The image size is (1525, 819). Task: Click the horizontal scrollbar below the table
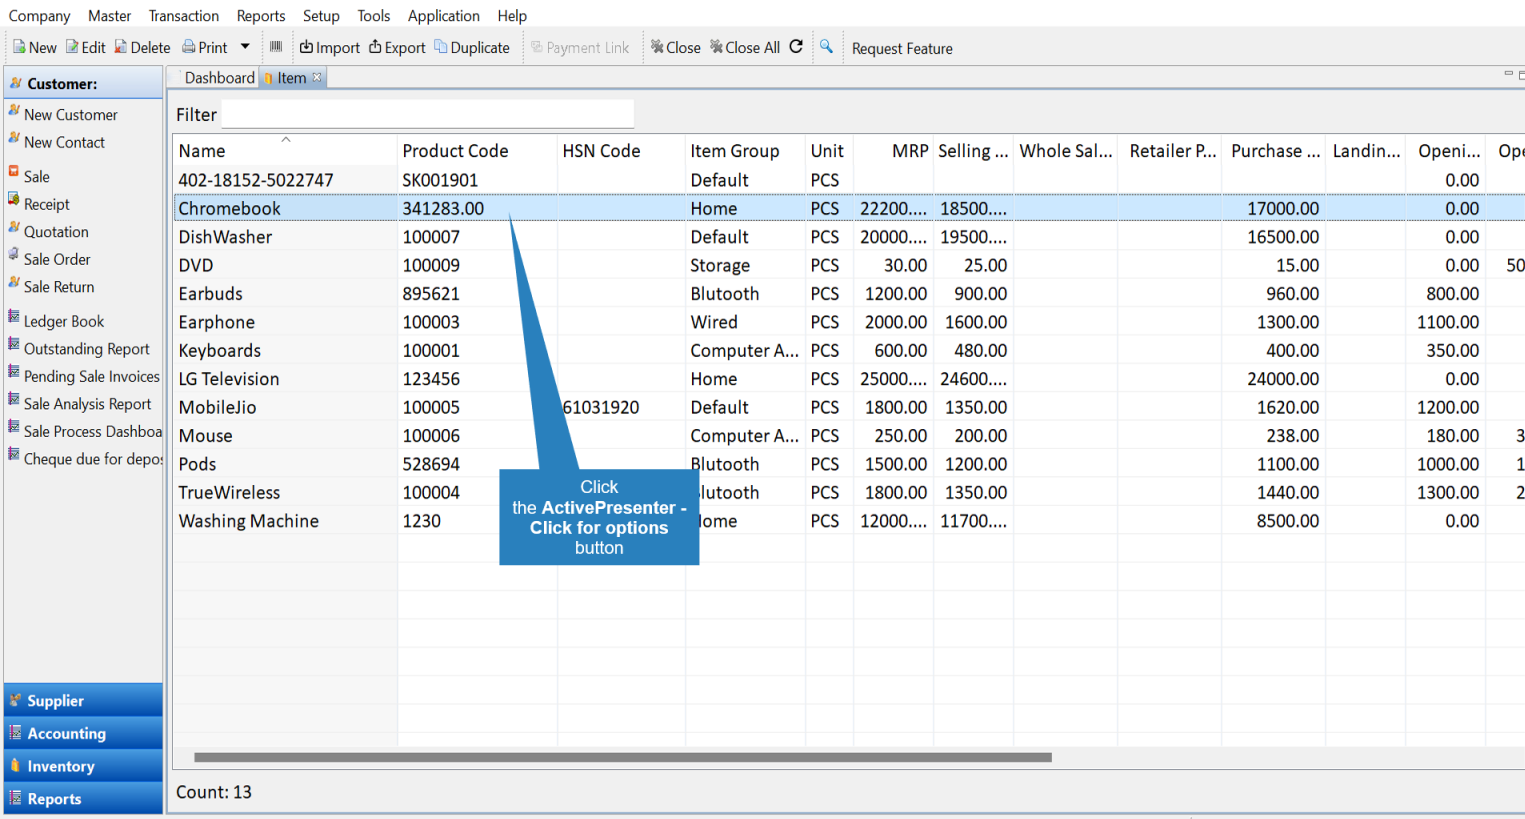[x=622, y=757]
